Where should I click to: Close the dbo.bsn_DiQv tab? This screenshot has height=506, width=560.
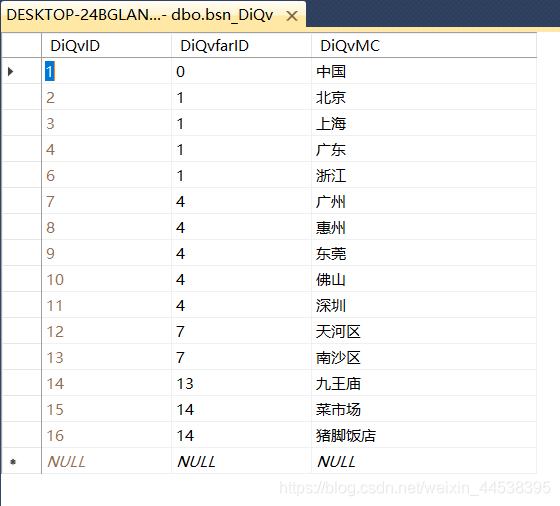[x=292, y=16]
